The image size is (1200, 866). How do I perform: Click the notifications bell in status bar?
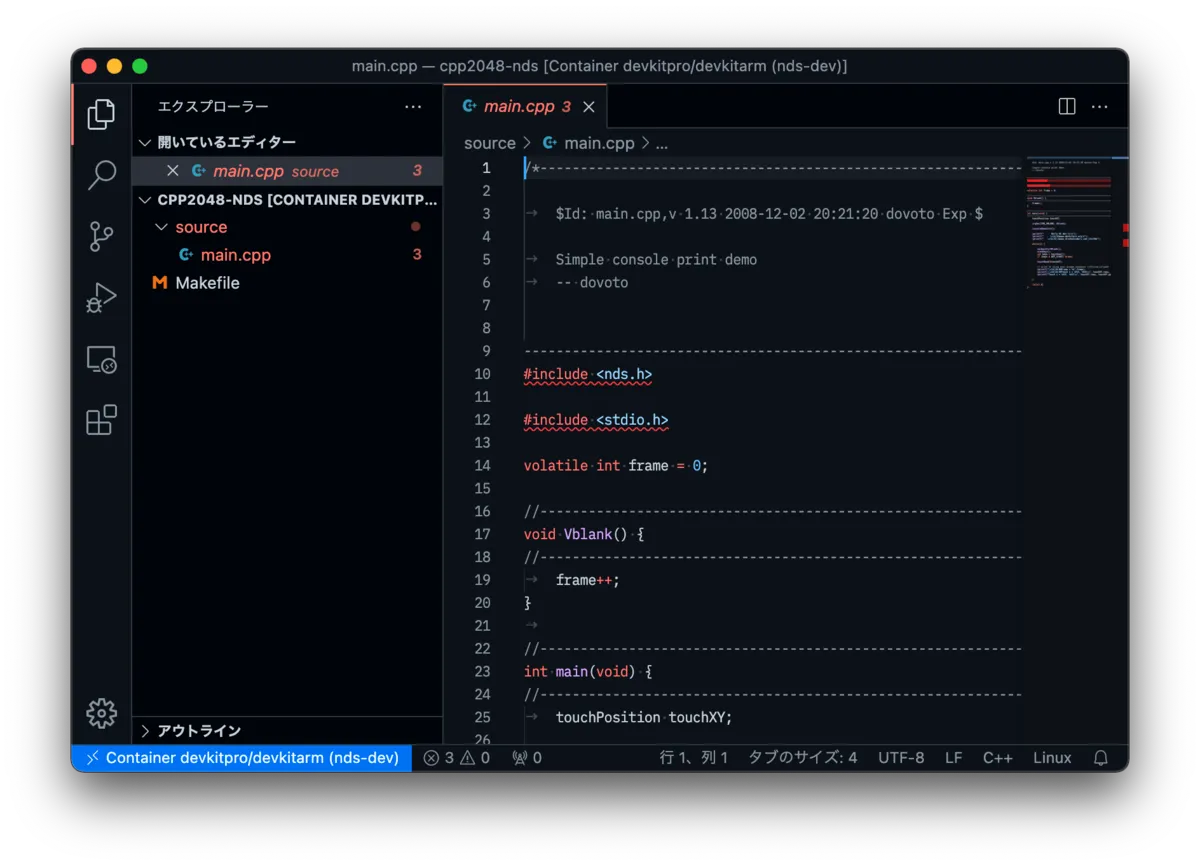point(1101,758)
